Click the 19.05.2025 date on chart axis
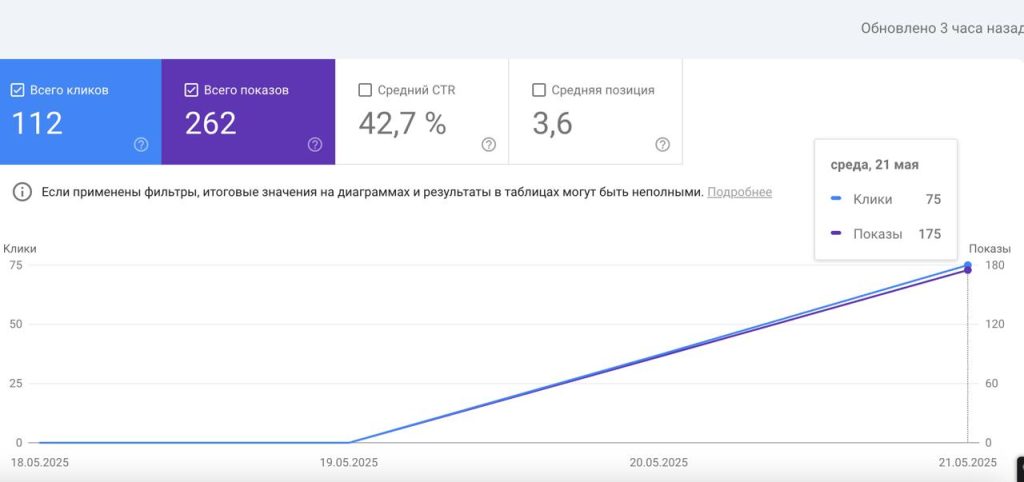1024x482 pixels. click(349, 462)
